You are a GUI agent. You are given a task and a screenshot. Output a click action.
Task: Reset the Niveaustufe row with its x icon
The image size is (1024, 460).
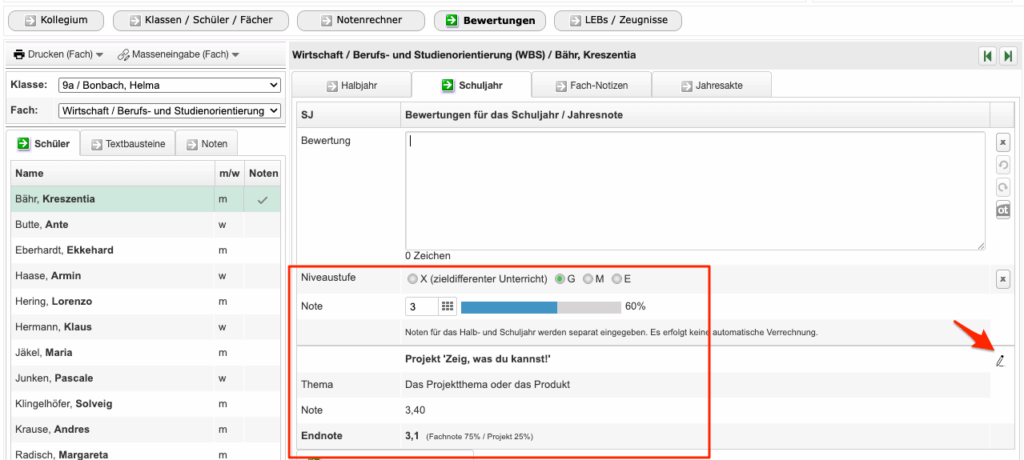1002,279
